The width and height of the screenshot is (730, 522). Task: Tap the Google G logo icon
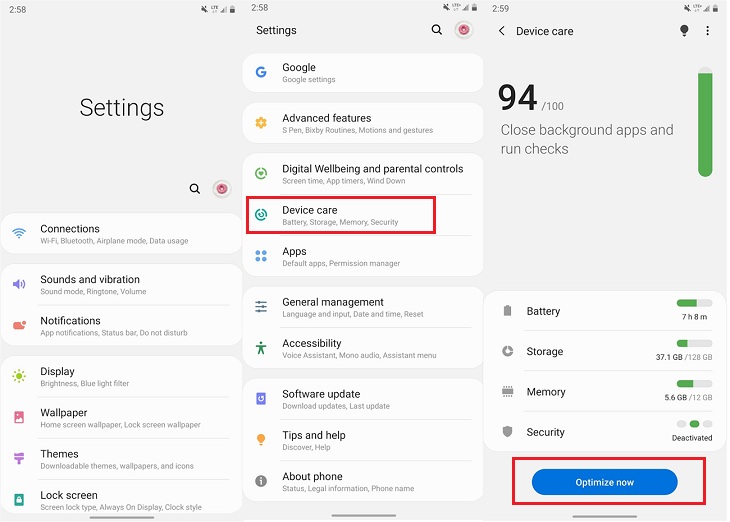[x=261, y=72]
